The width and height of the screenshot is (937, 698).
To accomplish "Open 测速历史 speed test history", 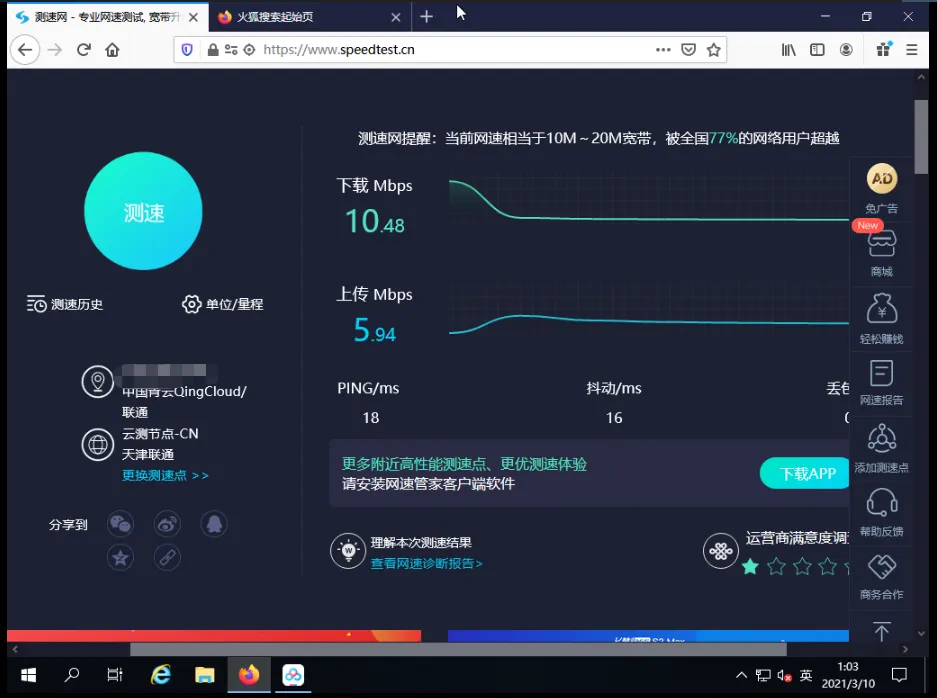I will pyautogui.click(x=62, y=304).
